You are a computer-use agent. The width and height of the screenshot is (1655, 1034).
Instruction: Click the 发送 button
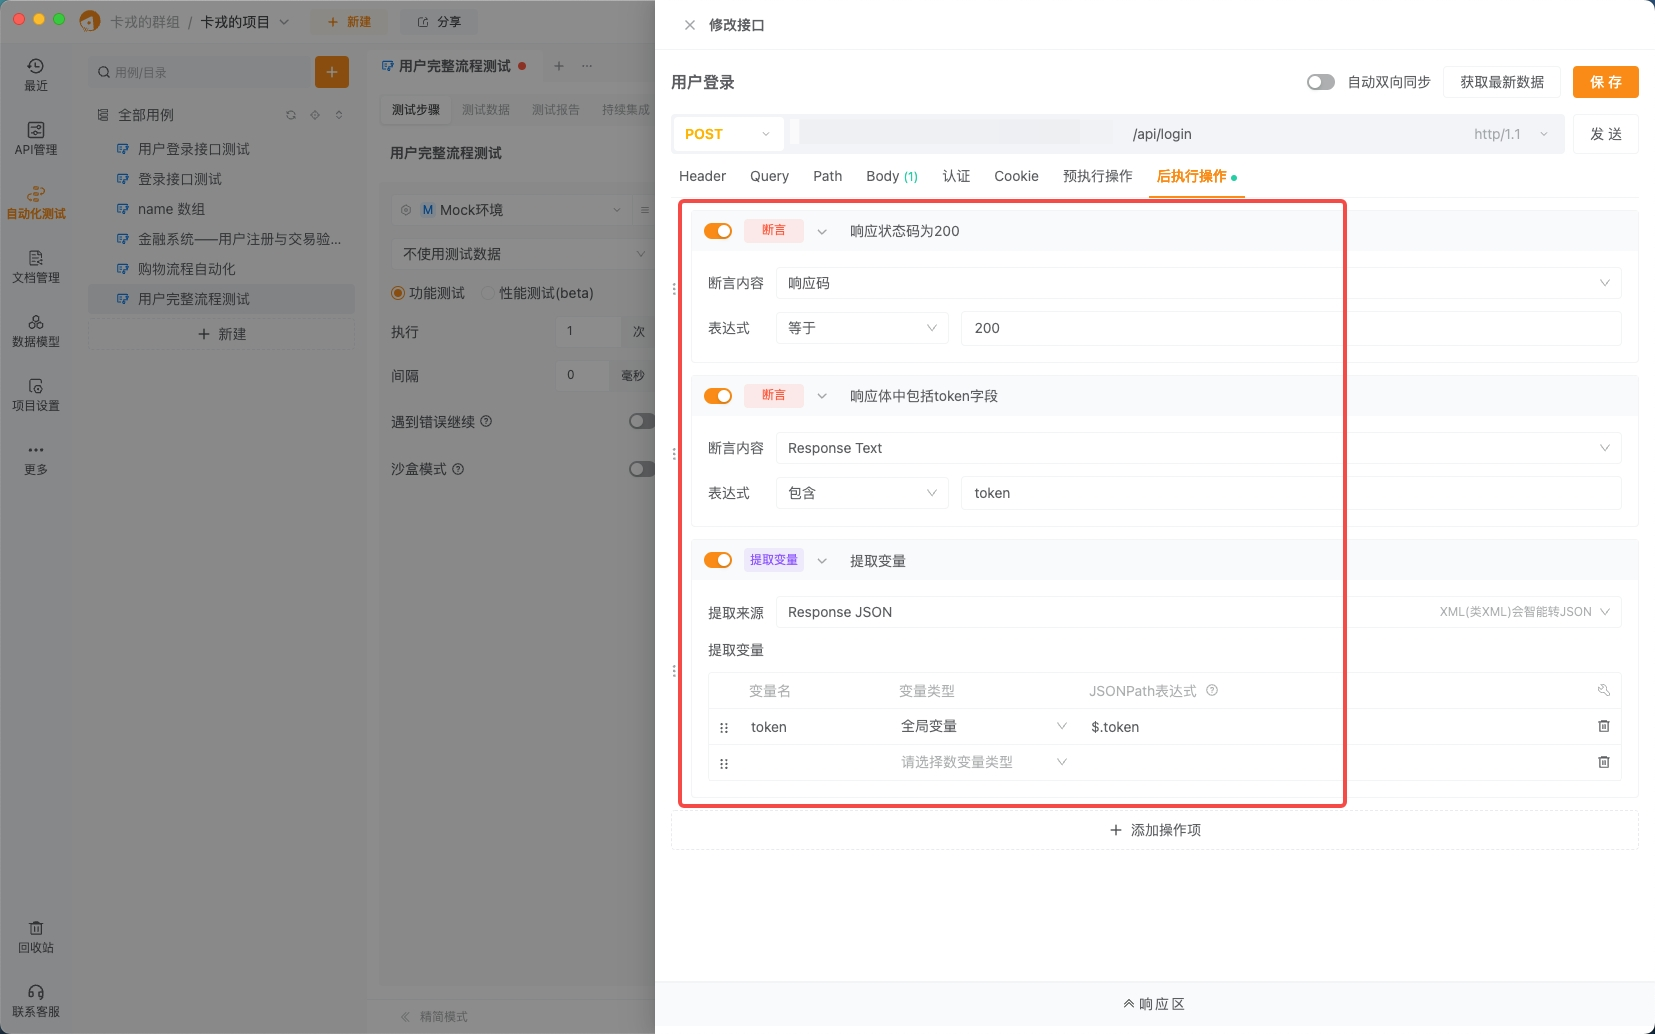[1606, 134]
